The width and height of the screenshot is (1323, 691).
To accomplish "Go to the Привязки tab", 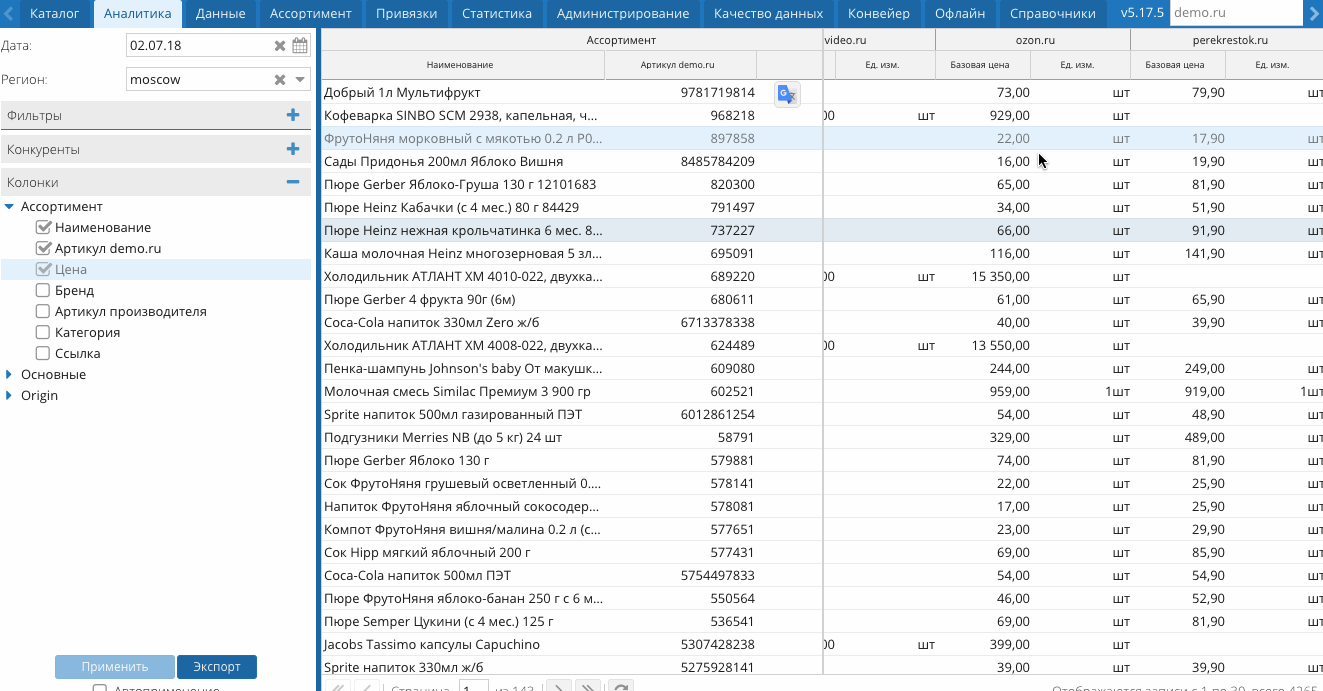I will 407,14.
